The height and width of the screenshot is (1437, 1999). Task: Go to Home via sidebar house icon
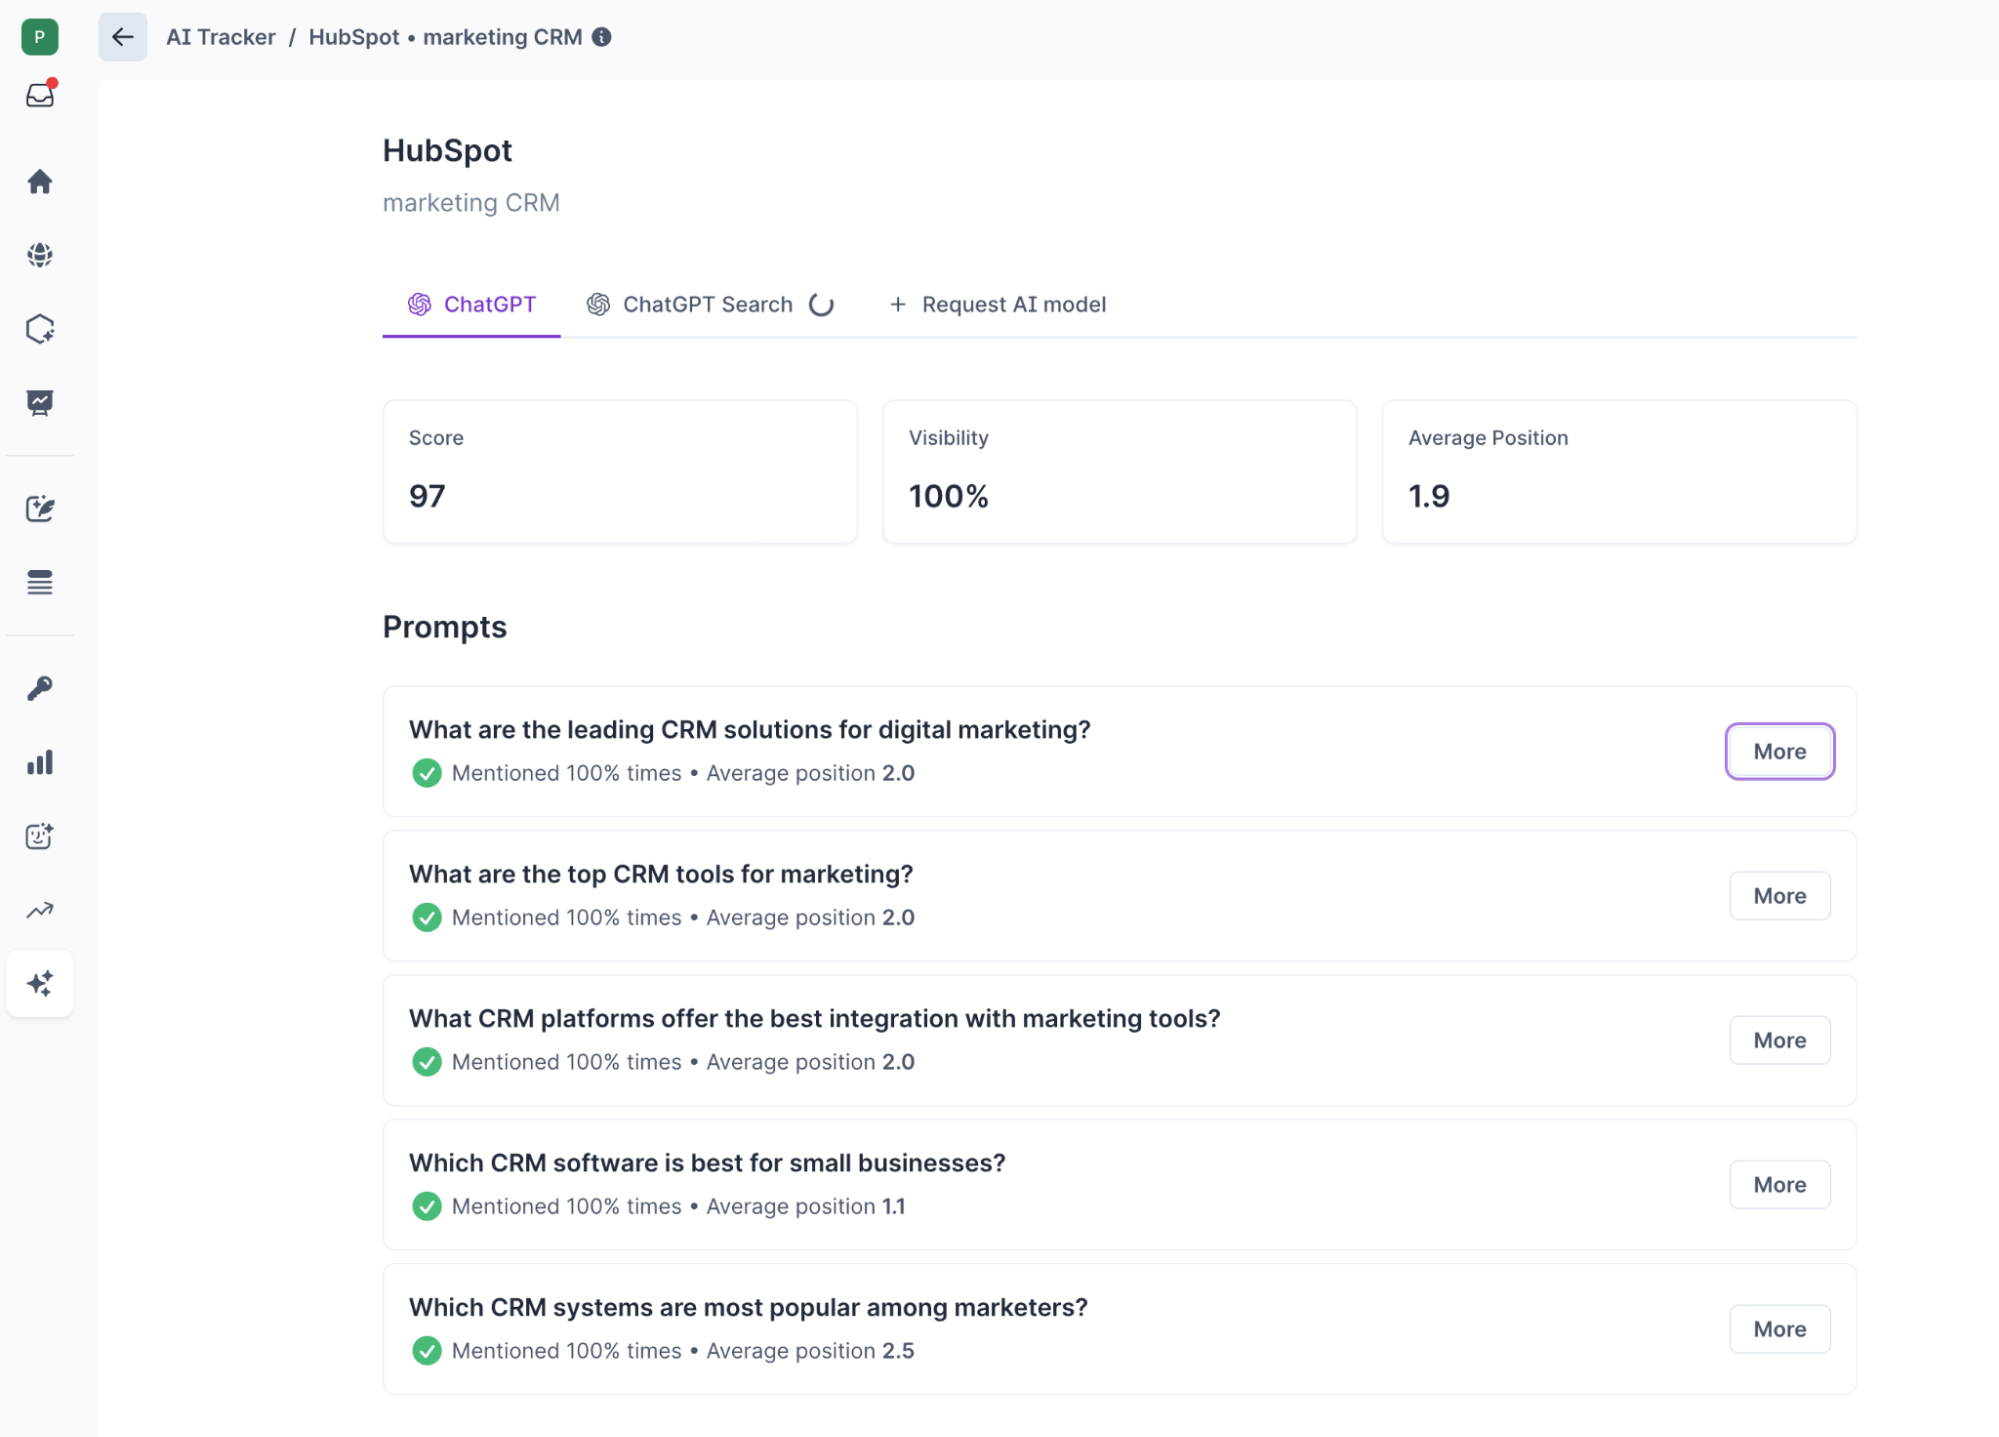tap(40, 181)
